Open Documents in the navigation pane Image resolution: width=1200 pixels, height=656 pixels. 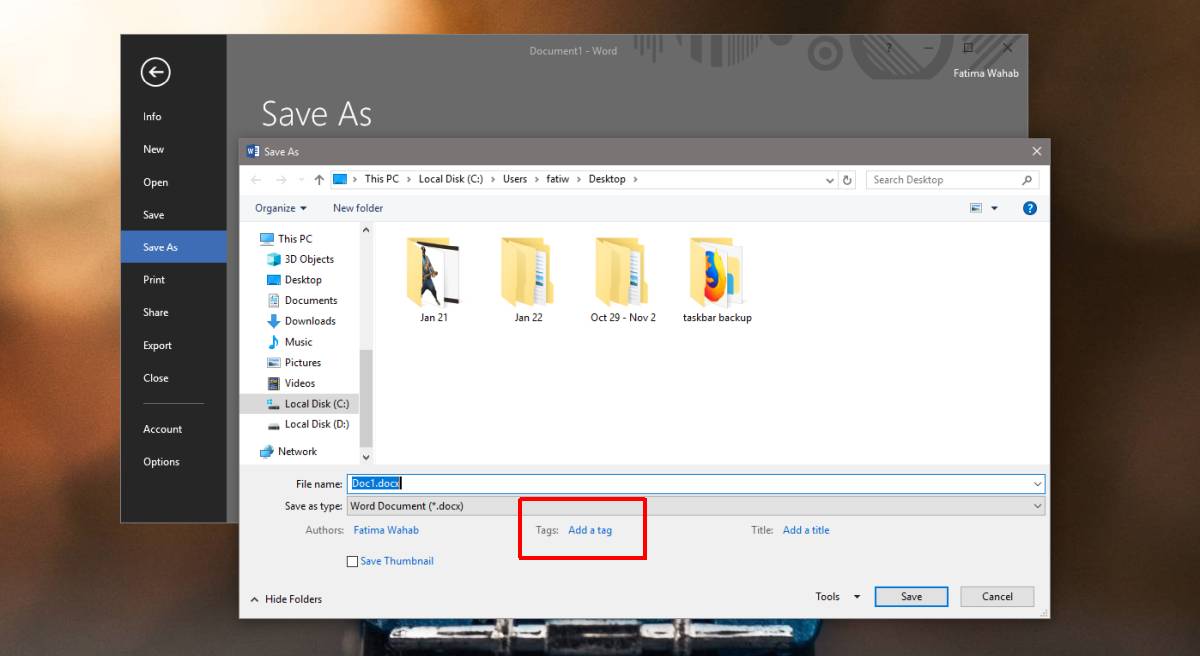click(x=302, y=300)
